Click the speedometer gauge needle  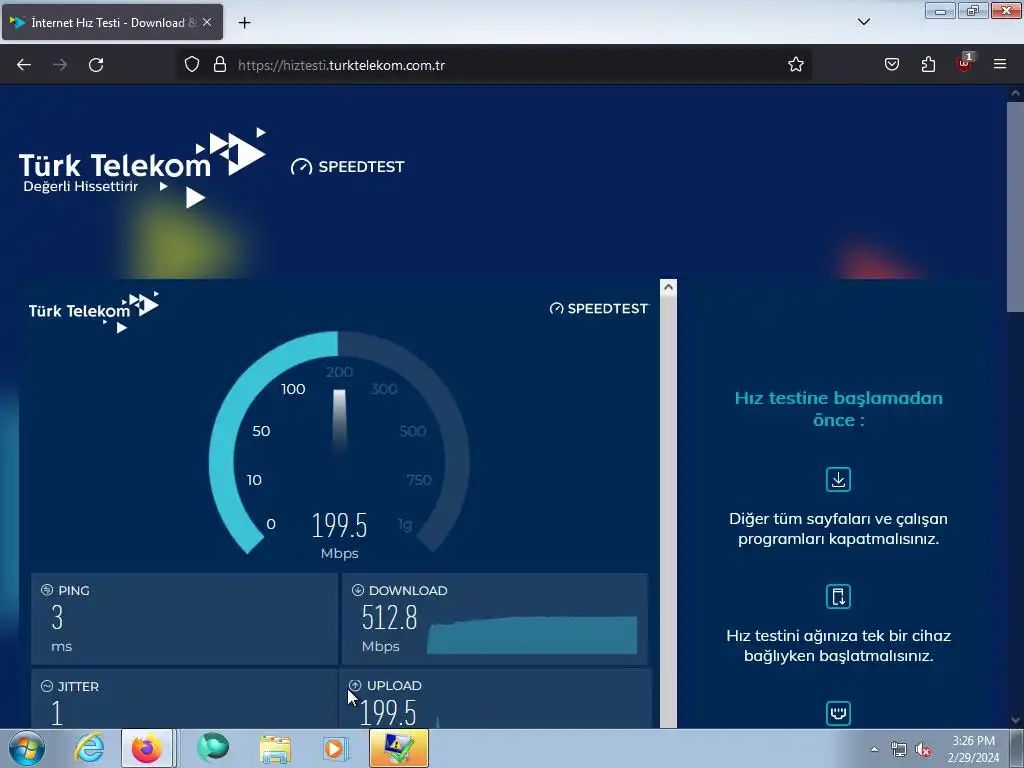(340, 421)
